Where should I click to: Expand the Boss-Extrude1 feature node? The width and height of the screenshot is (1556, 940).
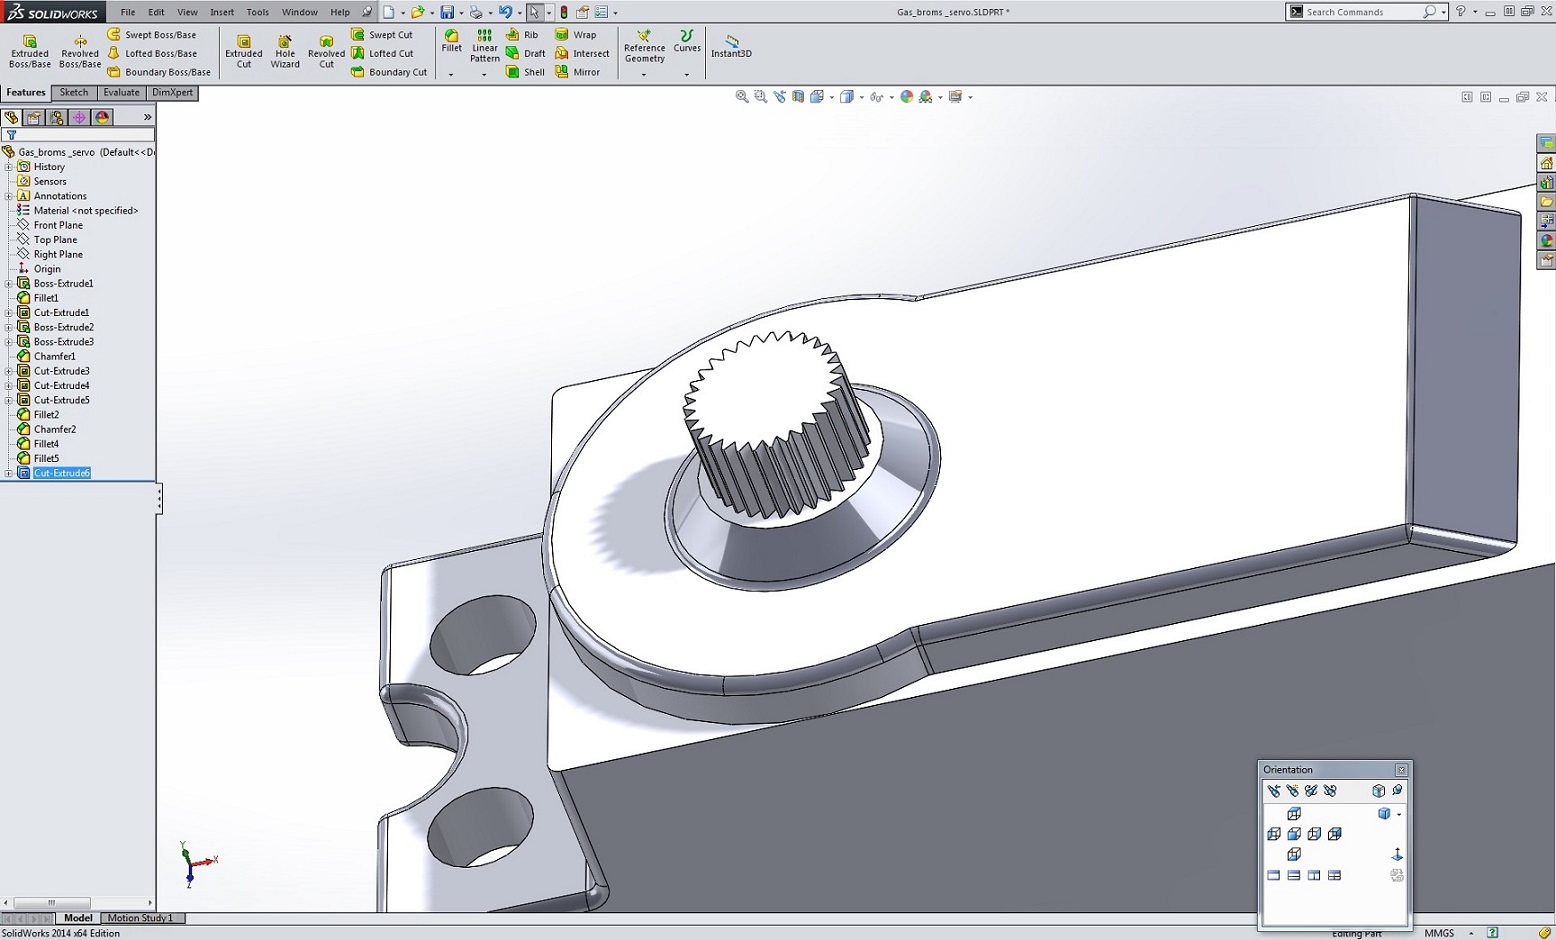(x=9, y=284)
